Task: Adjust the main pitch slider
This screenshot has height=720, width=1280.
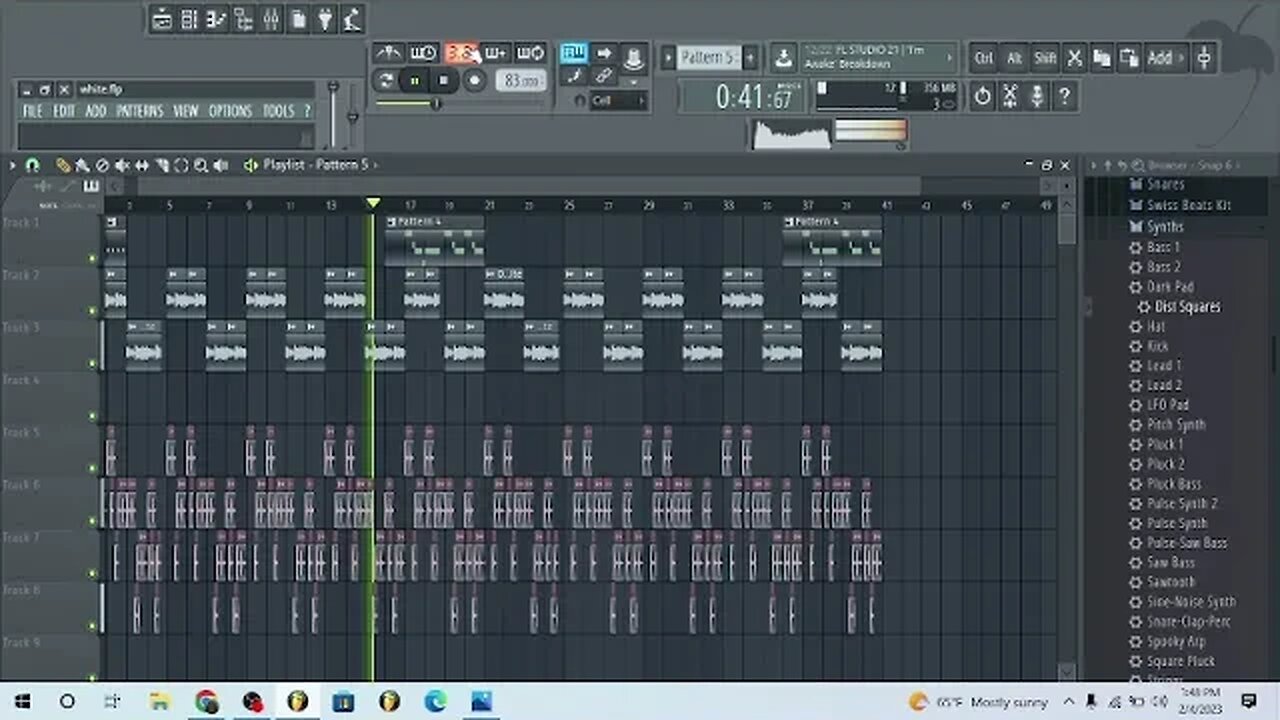Action: (x=352, y=115)
